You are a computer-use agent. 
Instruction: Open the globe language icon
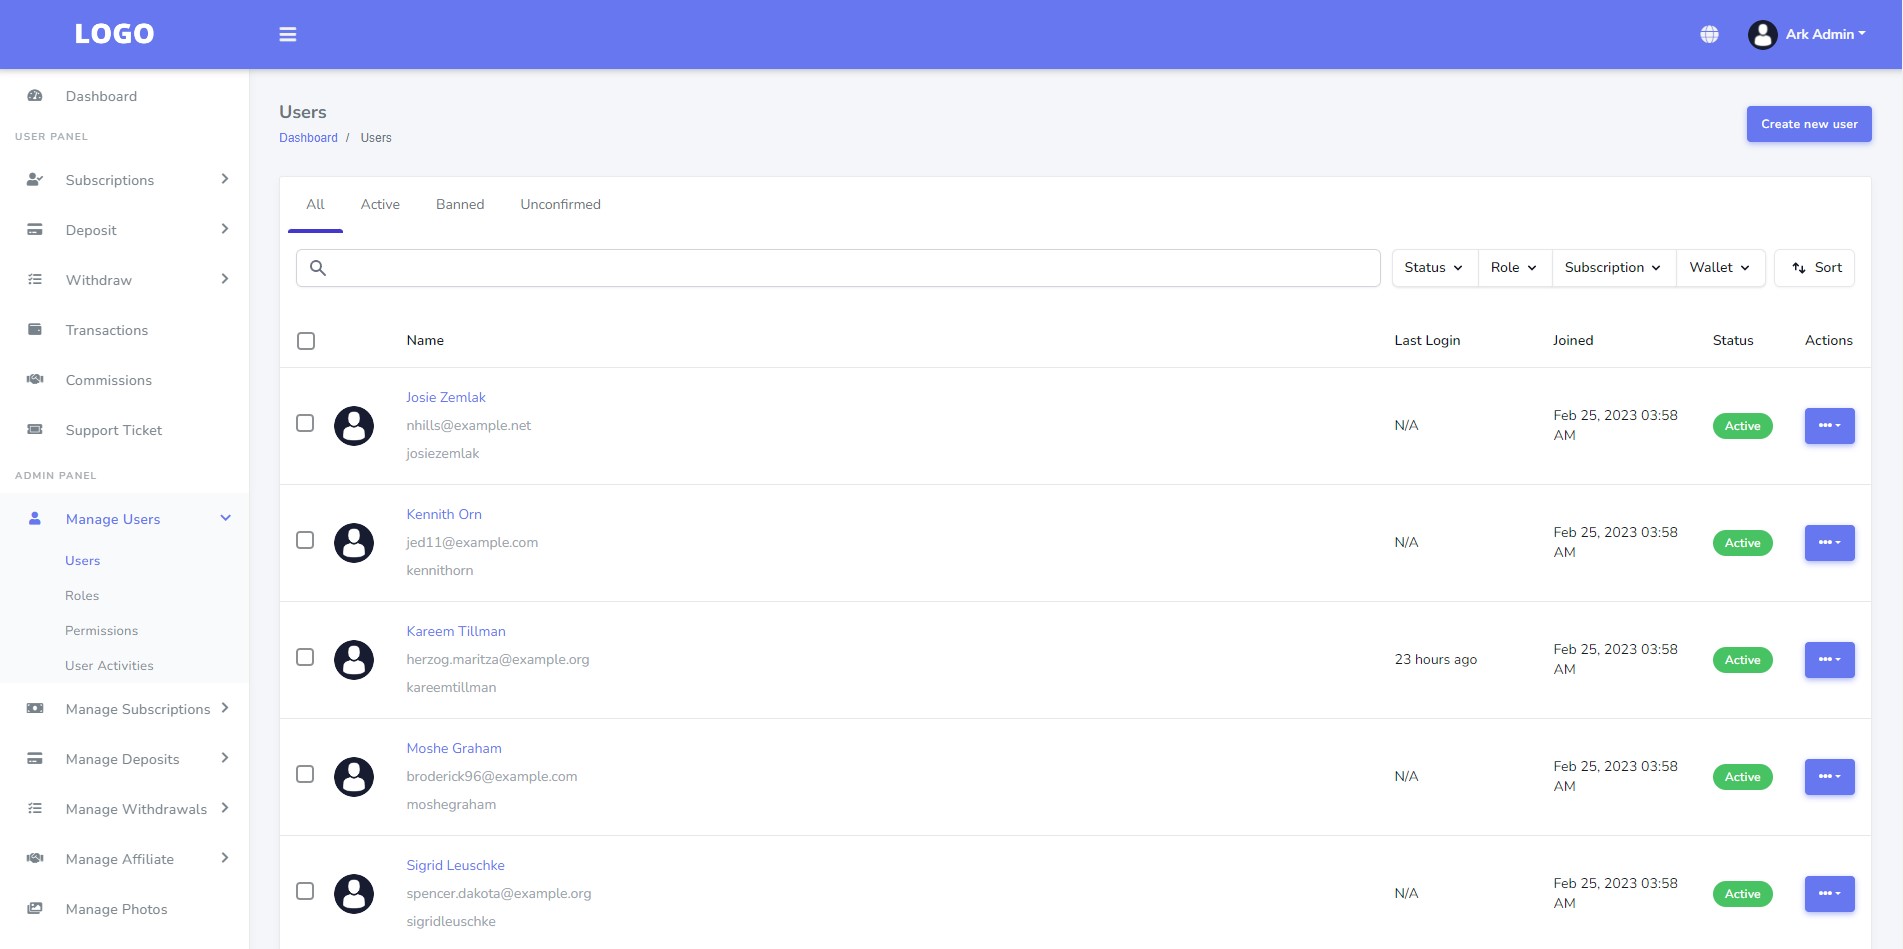coord(1709,35)
